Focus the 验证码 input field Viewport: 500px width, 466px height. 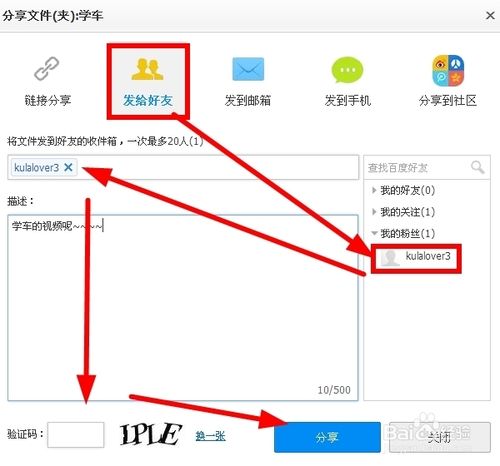click(x=76, y=435)
